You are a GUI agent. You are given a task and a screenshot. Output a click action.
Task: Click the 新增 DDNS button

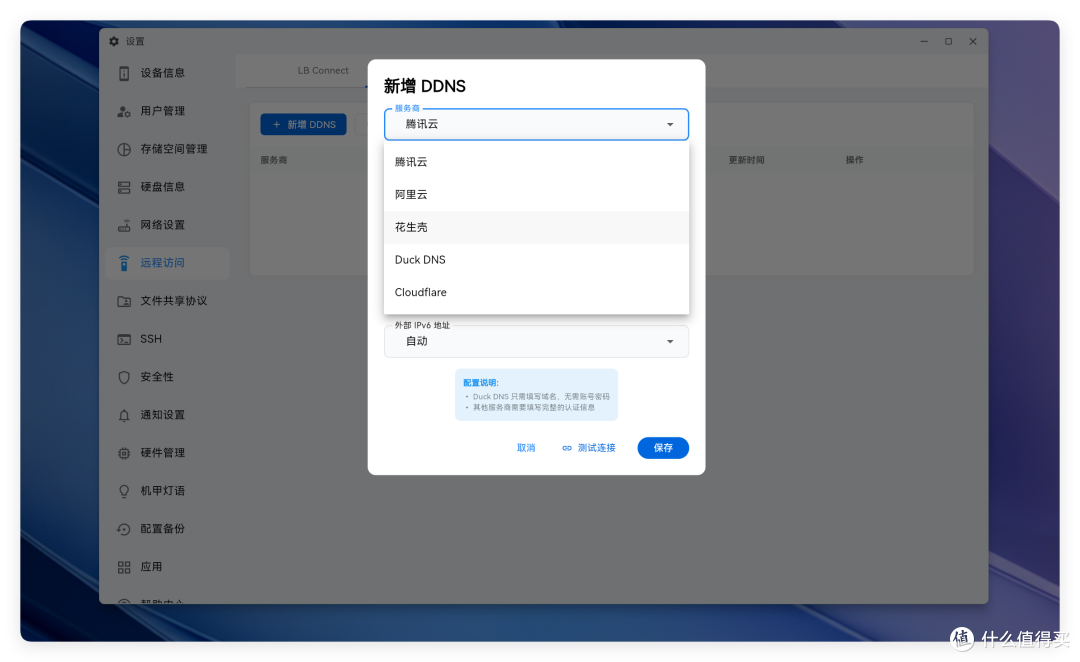[x=303, y=125]
